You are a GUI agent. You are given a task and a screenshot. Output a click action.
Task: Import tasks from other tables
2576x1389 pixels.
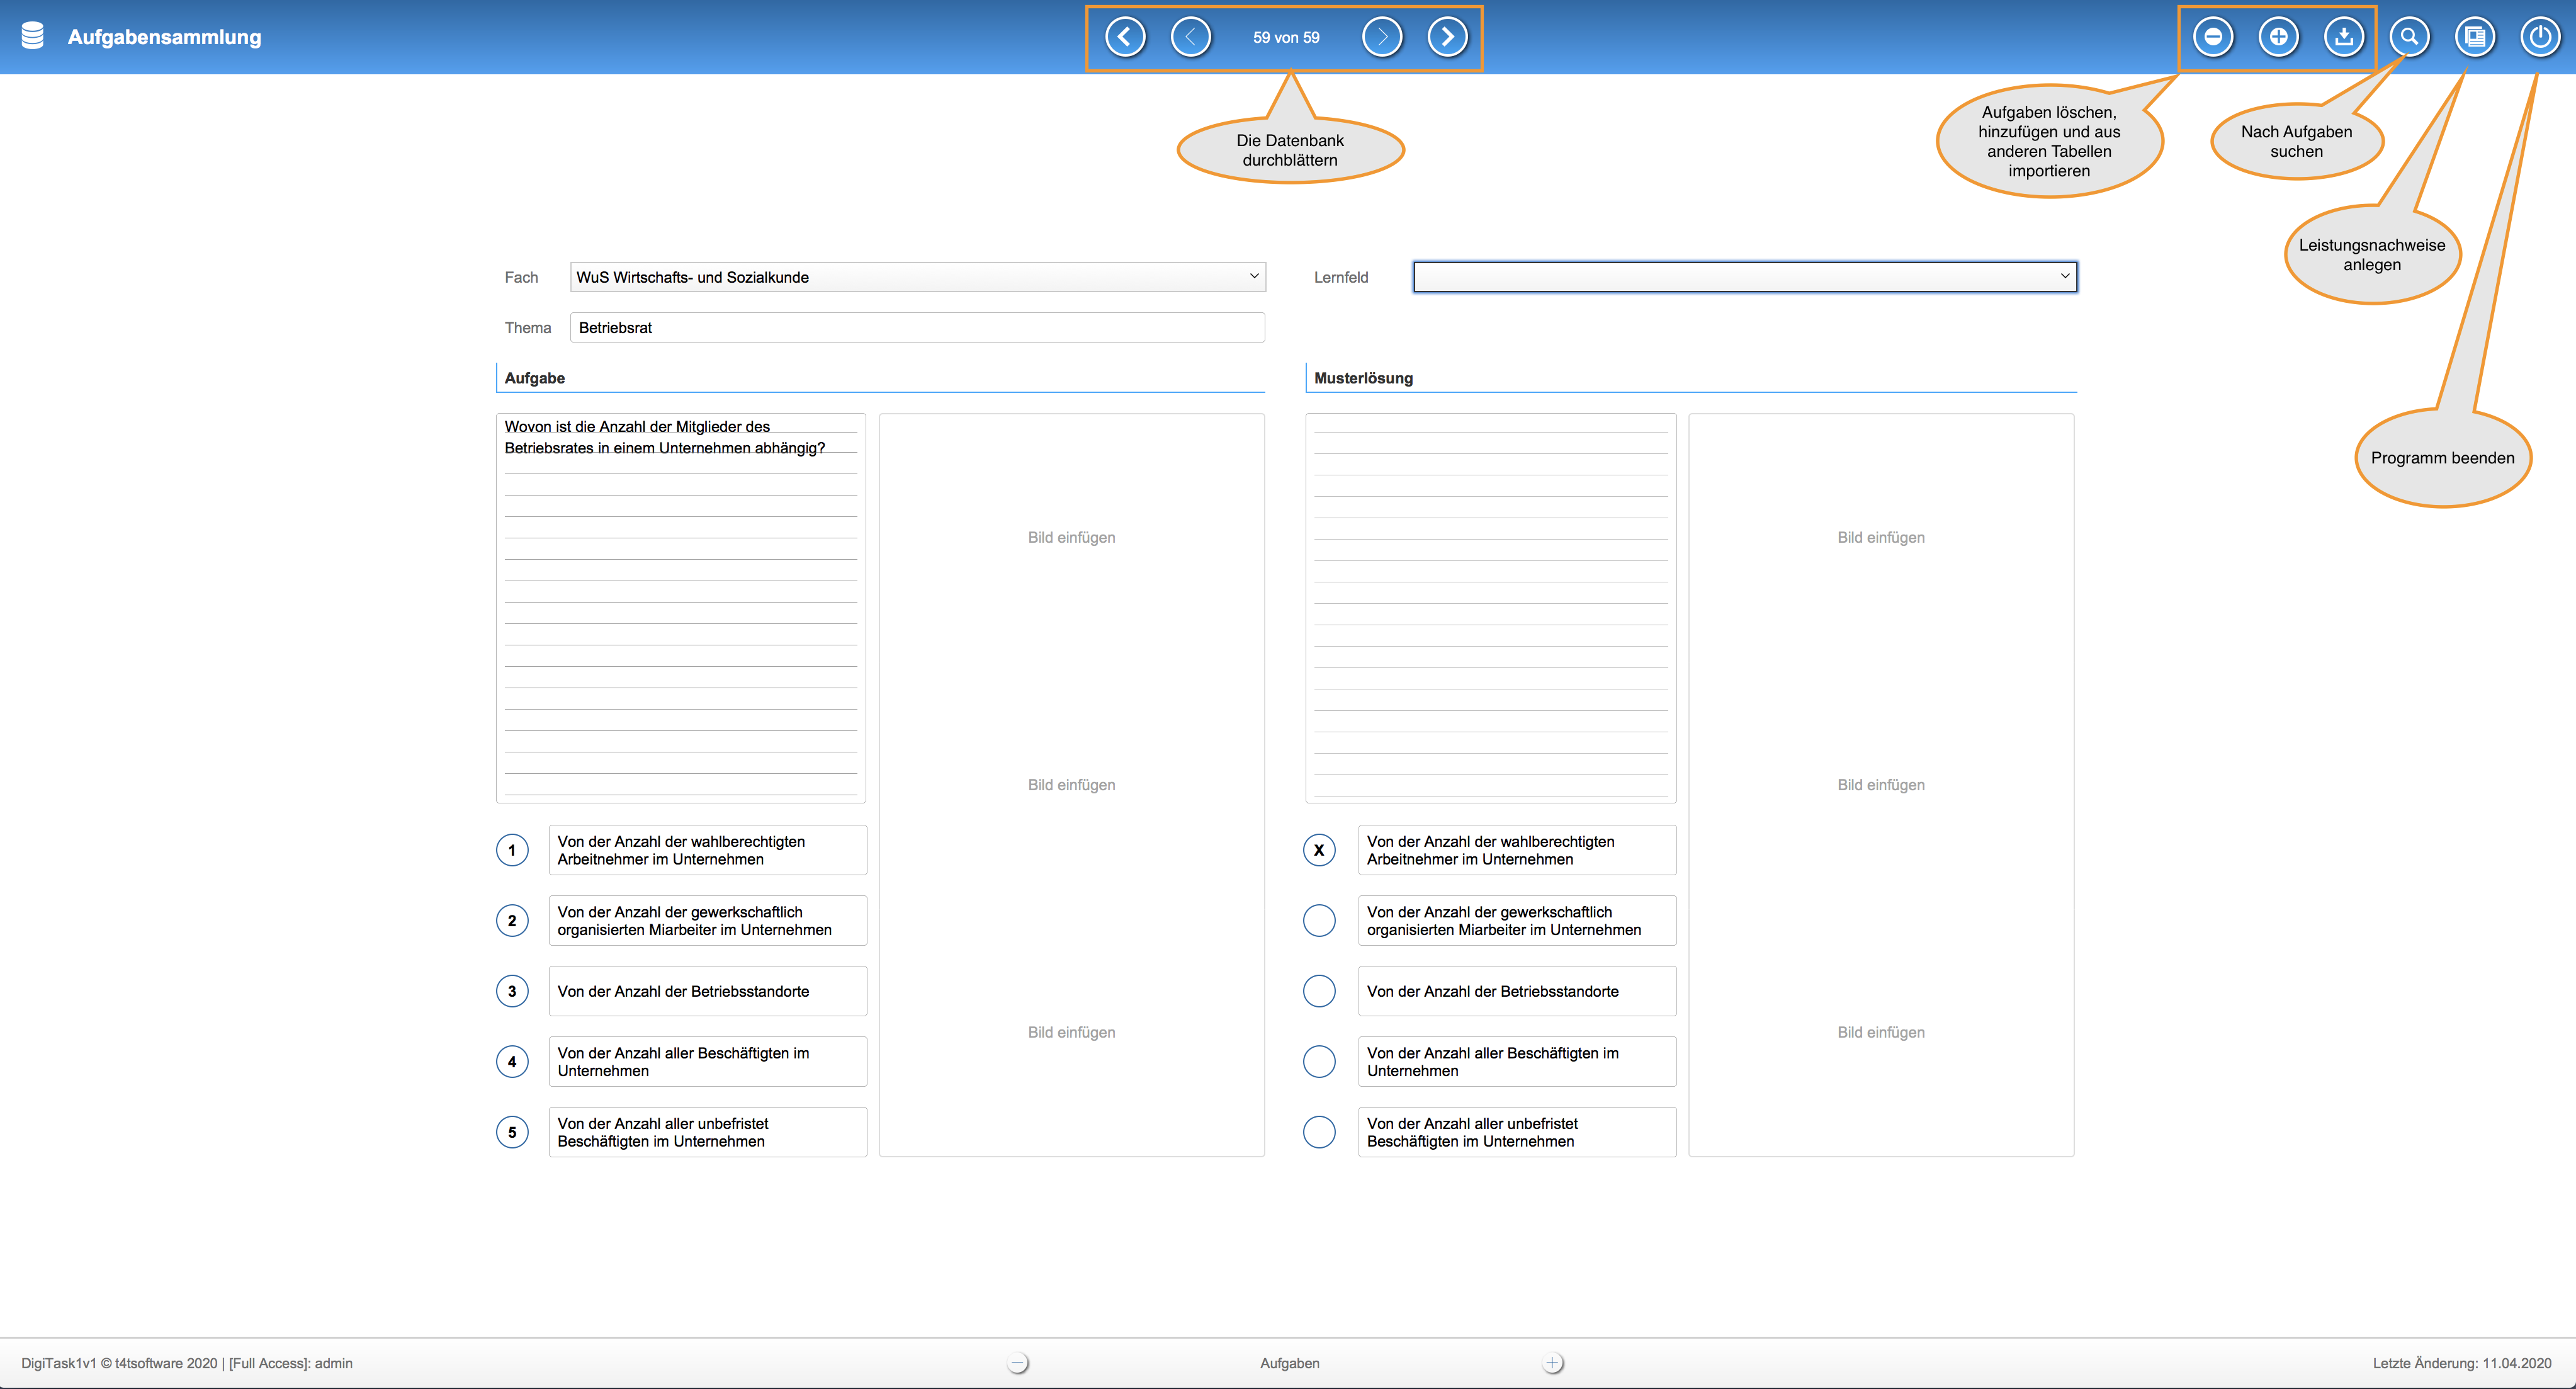(x=2344, y=37)
